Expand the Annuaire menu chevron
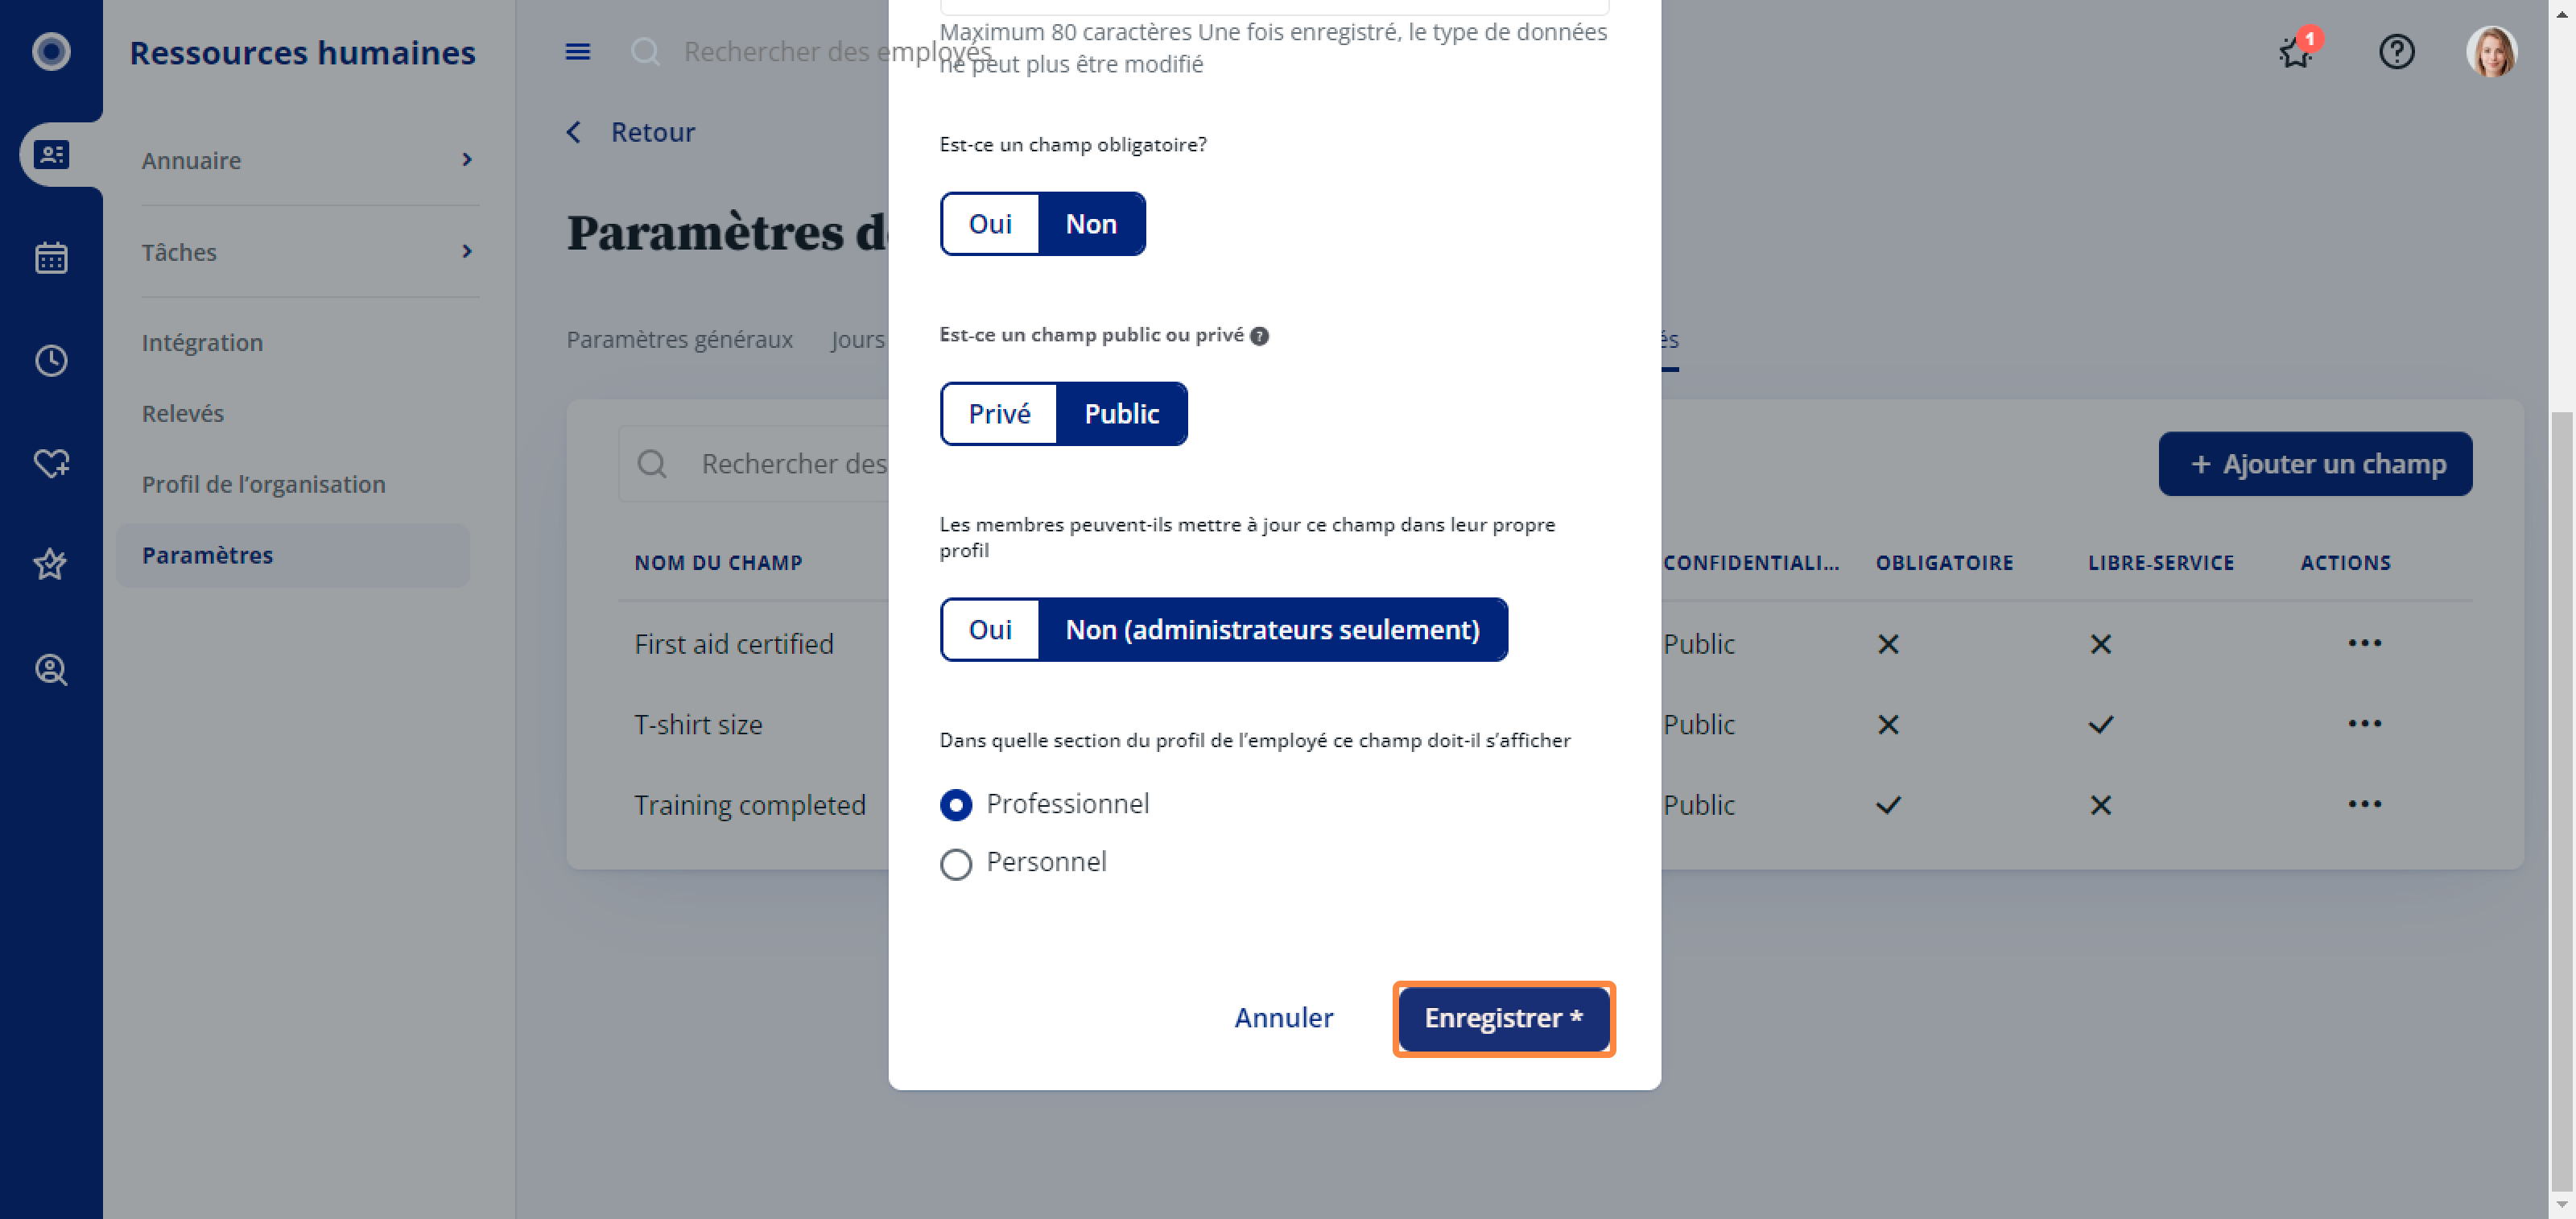2576x1219 pixels. (467, 160)
